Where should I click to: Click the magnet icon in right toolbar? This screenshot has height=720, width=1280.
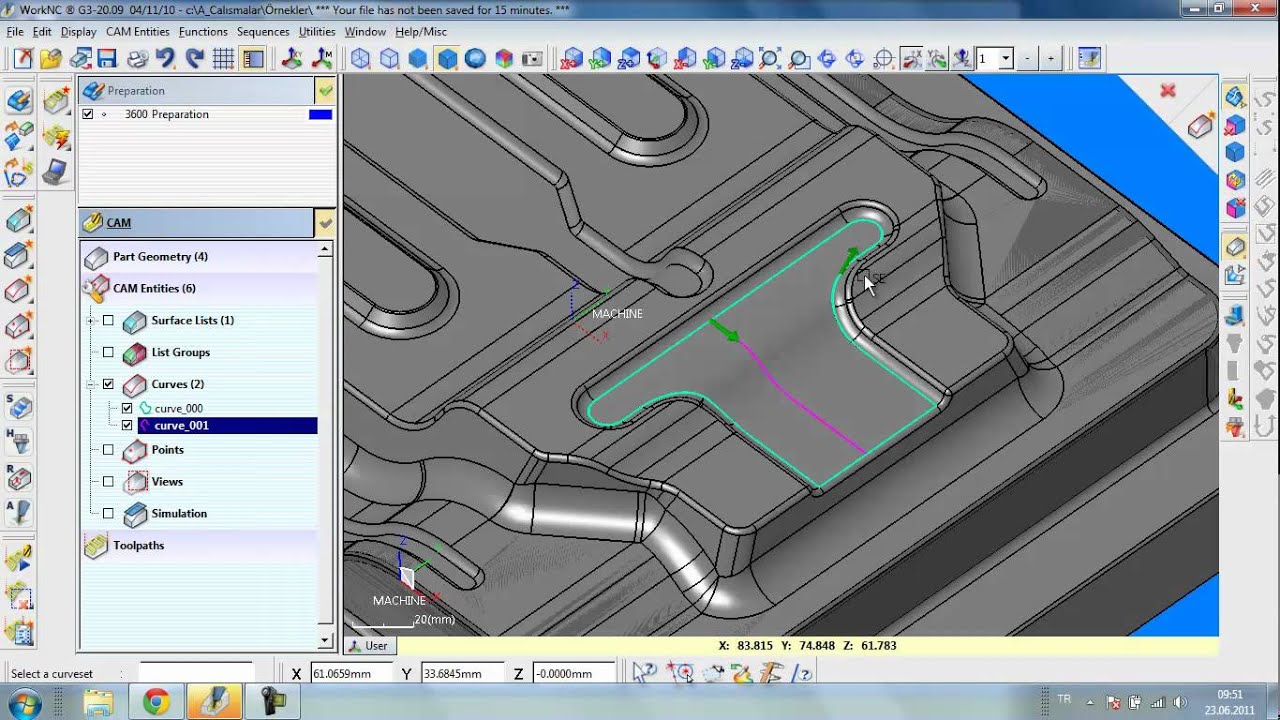(x=1264, y=427)
